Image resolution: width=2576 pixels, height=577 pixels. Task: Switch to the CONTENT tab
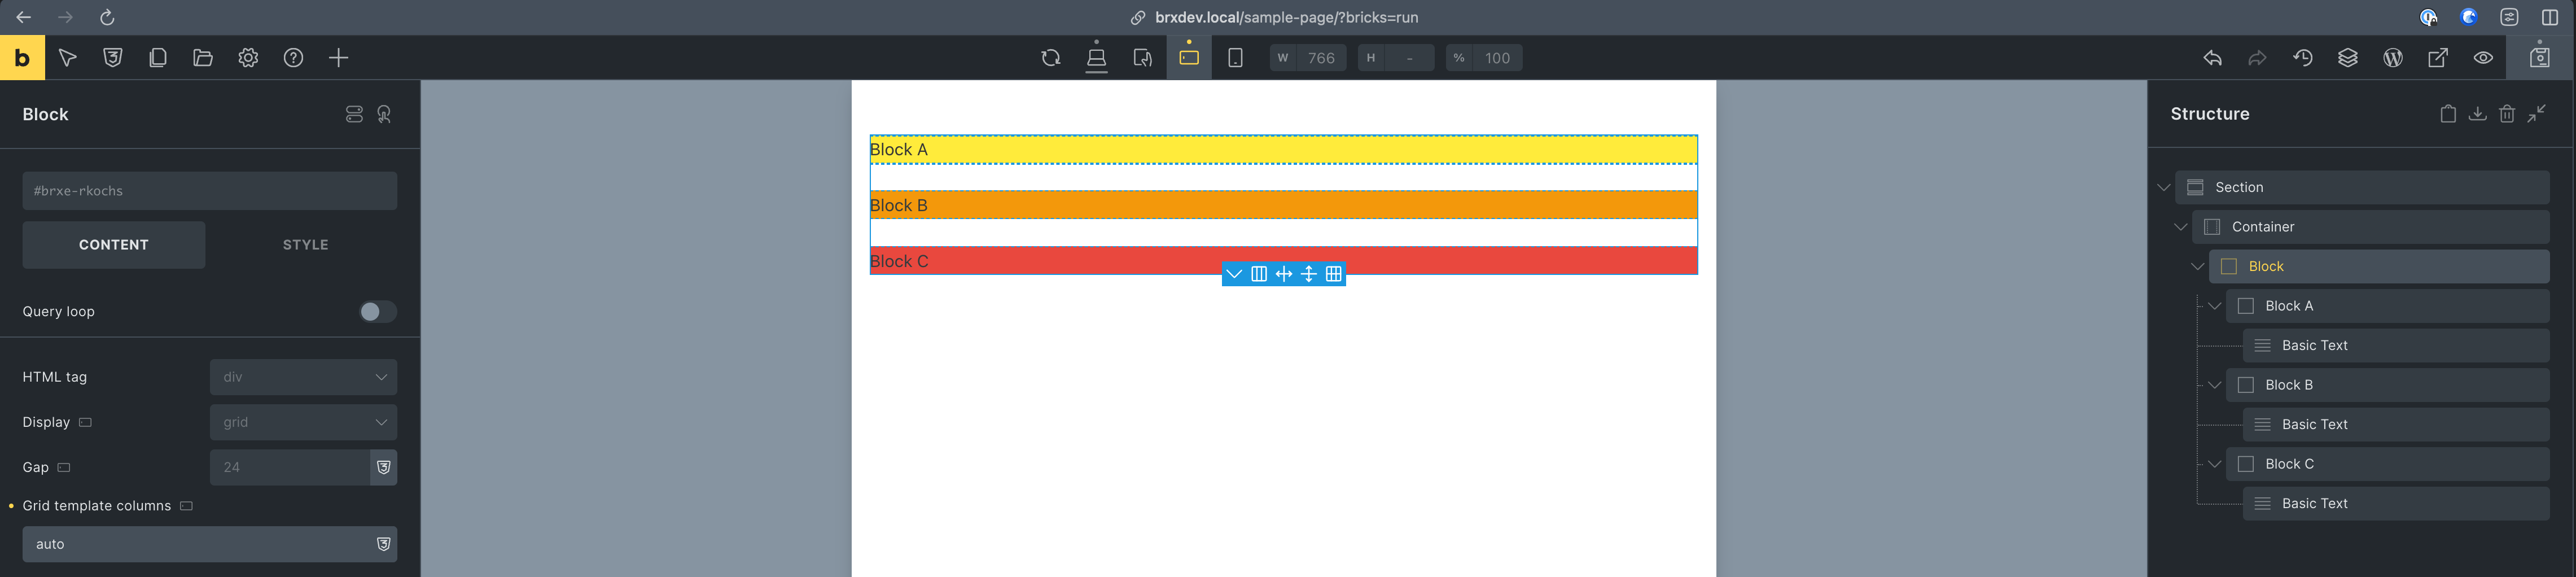pos(114,245)
